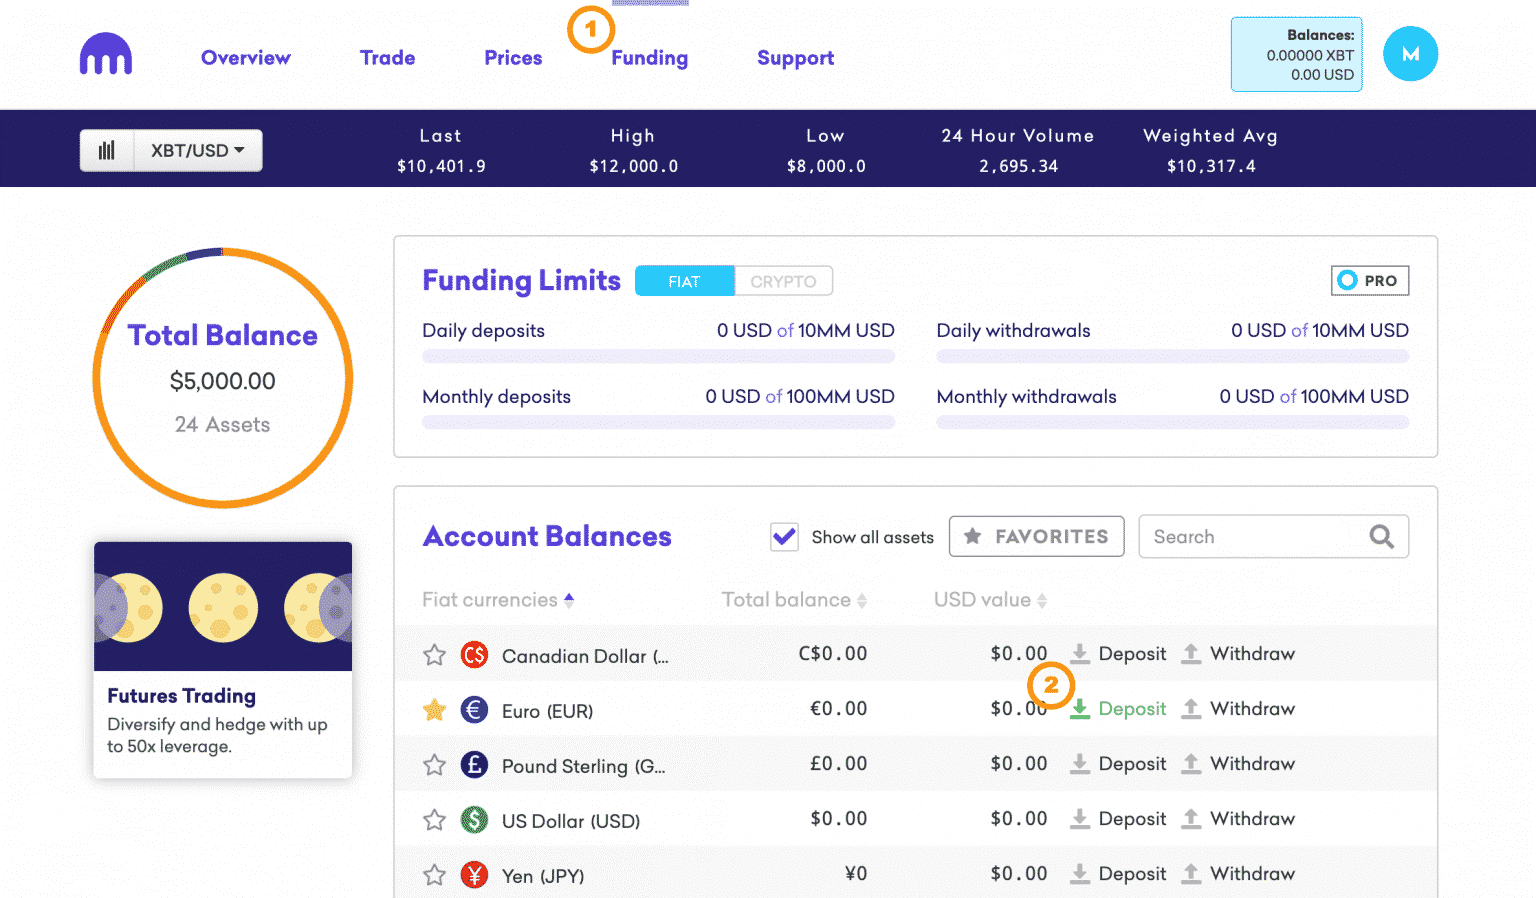Click deposit arrow icon in Pound Sterling row
The width and height of the screenshot is (1536, 898).
click(1080, 764)
